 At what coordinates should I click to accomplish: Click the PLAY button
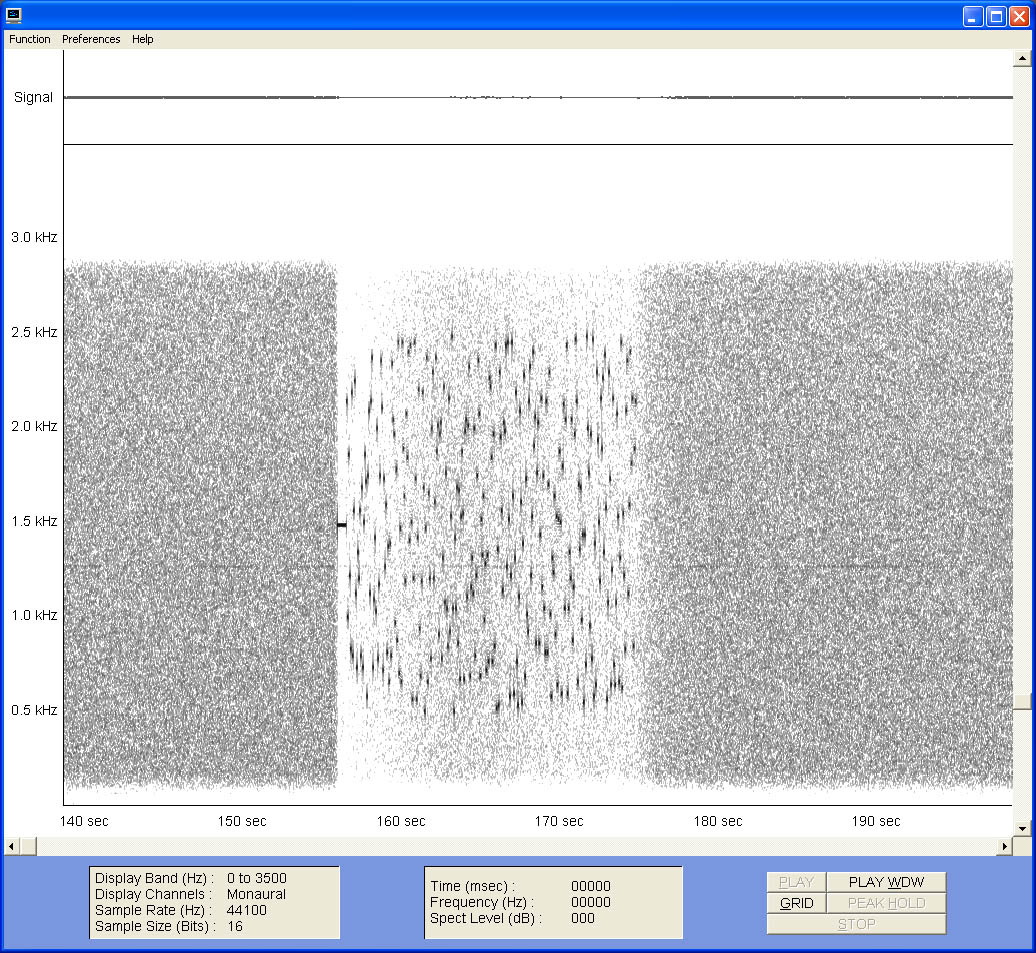pos(796,882)
